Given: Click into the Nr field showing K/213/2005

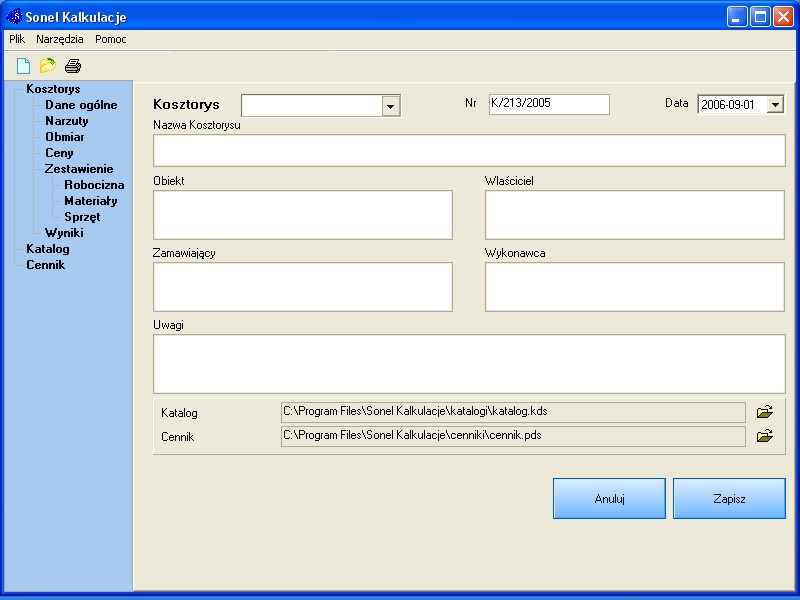Looking at the screenshot, I should pos(549,104).
